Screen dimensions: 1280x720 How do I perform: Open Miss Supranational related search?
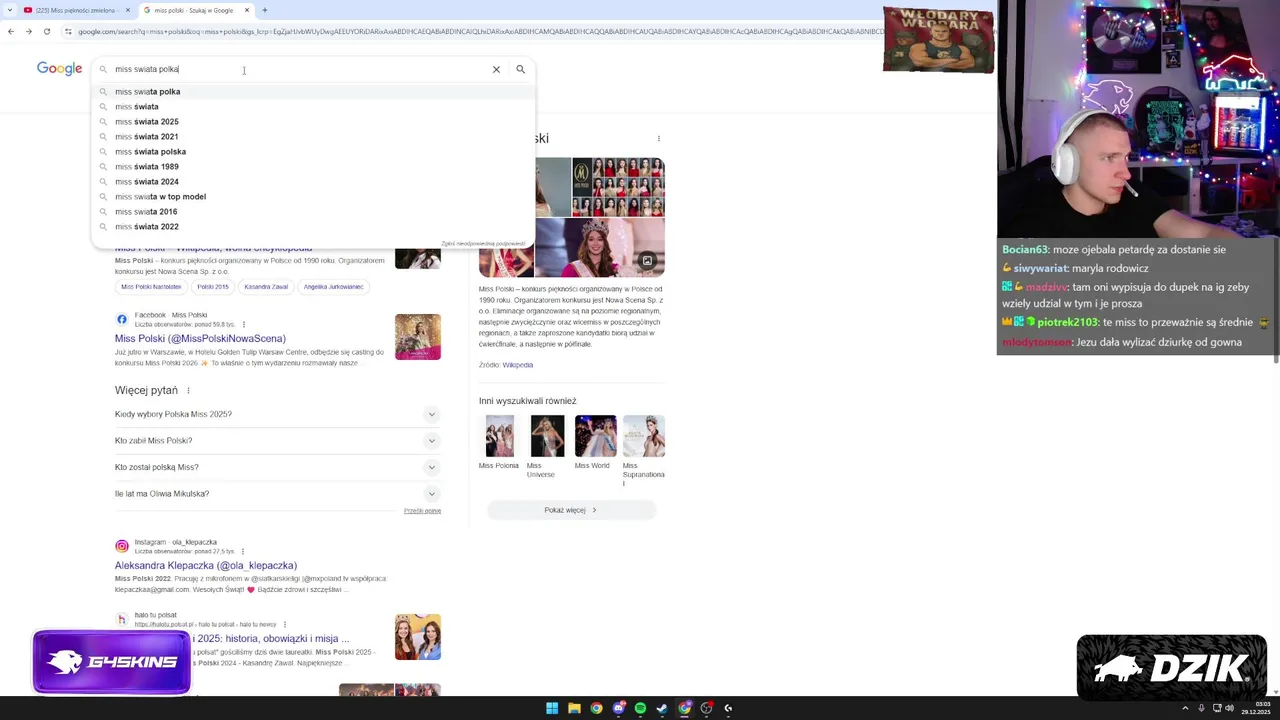(x=643, y=450)
